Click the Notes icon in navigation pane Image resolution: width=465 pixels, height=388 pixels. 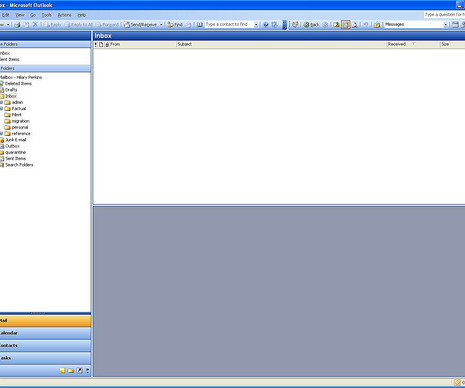pos(62,371)
